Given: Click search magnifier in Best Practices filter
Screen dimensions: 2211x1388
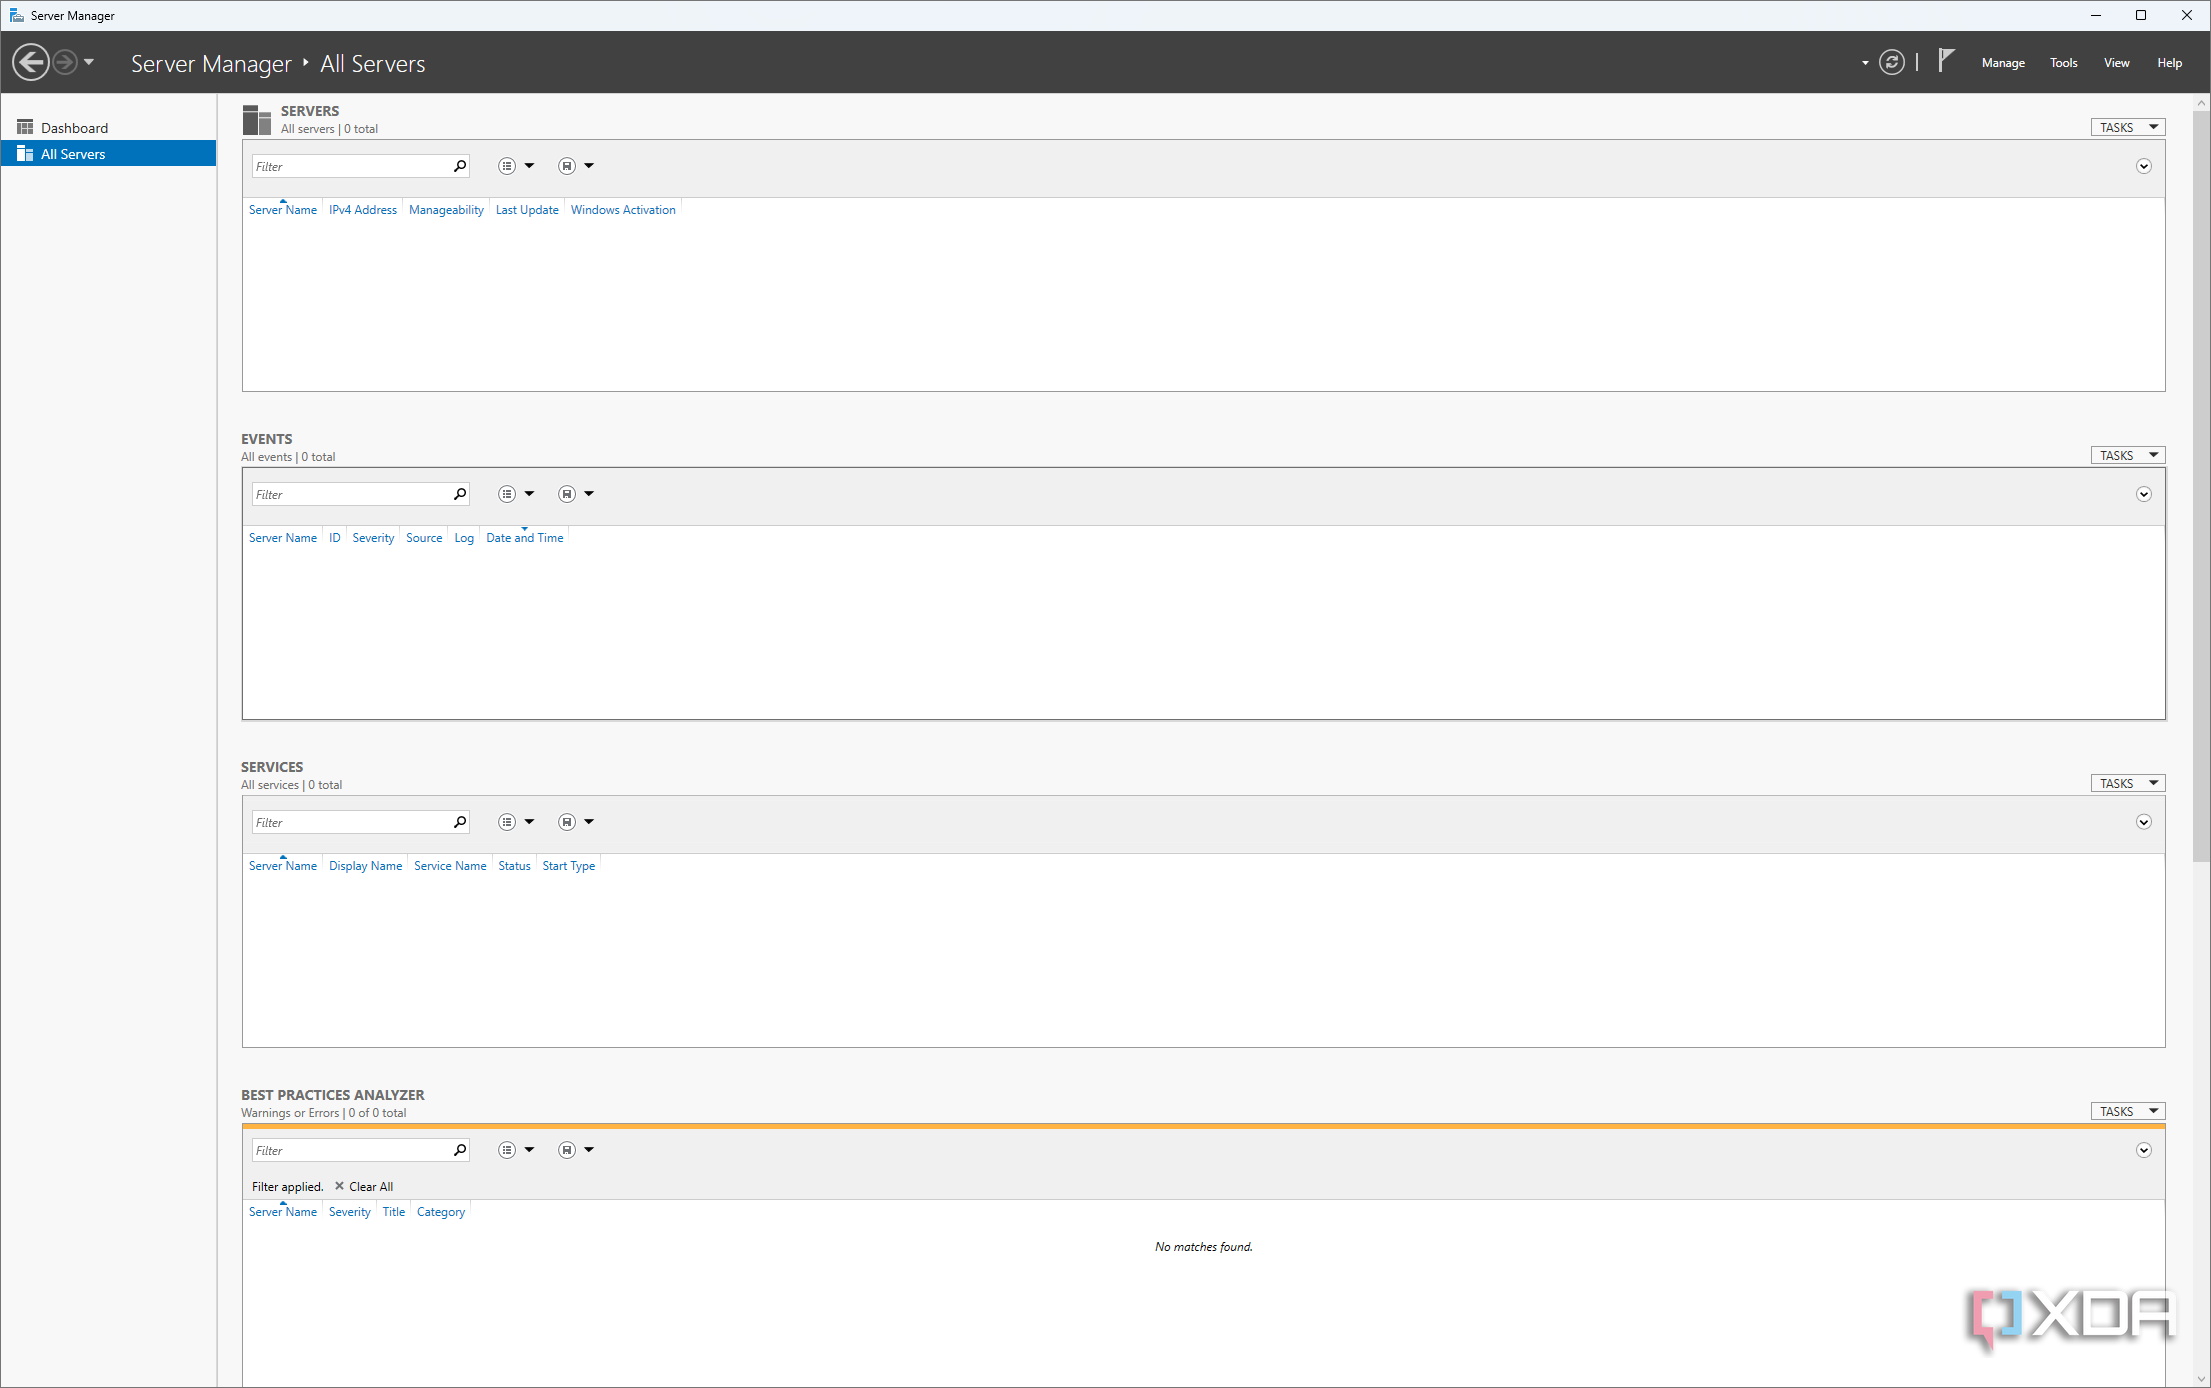Looking at the screenshot, I should 460,1150.
